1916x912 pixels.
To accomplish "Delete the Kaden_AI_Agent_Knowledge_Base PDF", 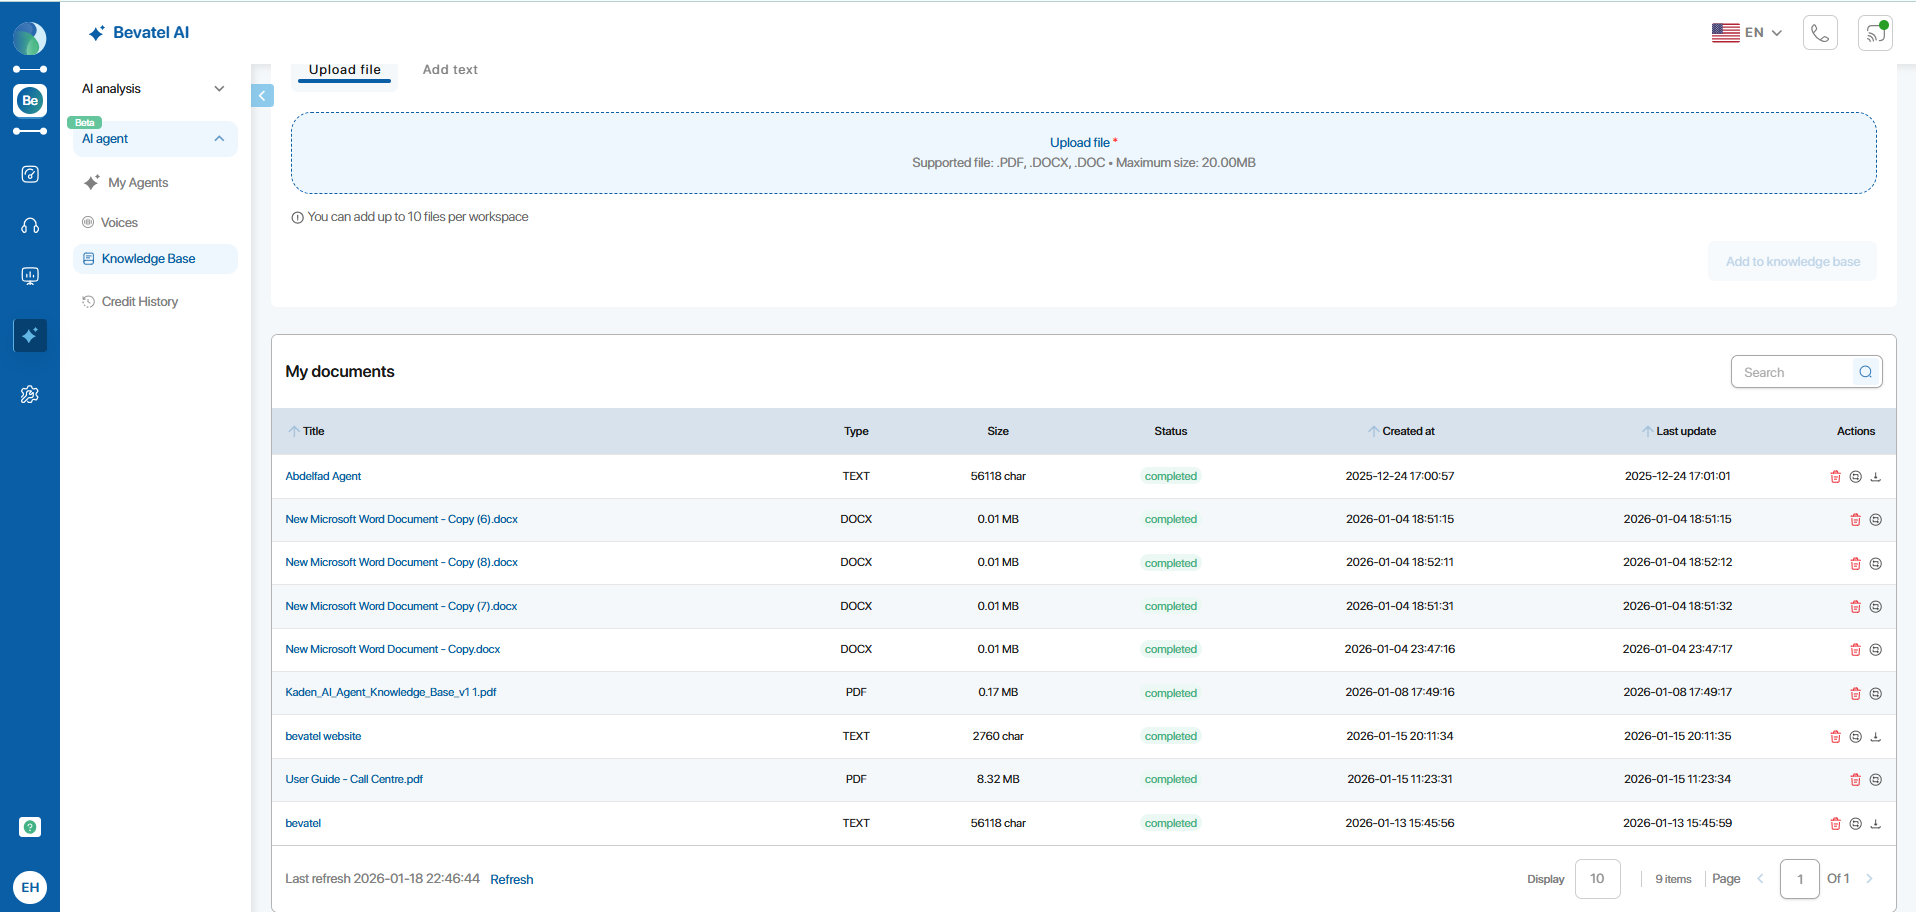I will 1855,693.
